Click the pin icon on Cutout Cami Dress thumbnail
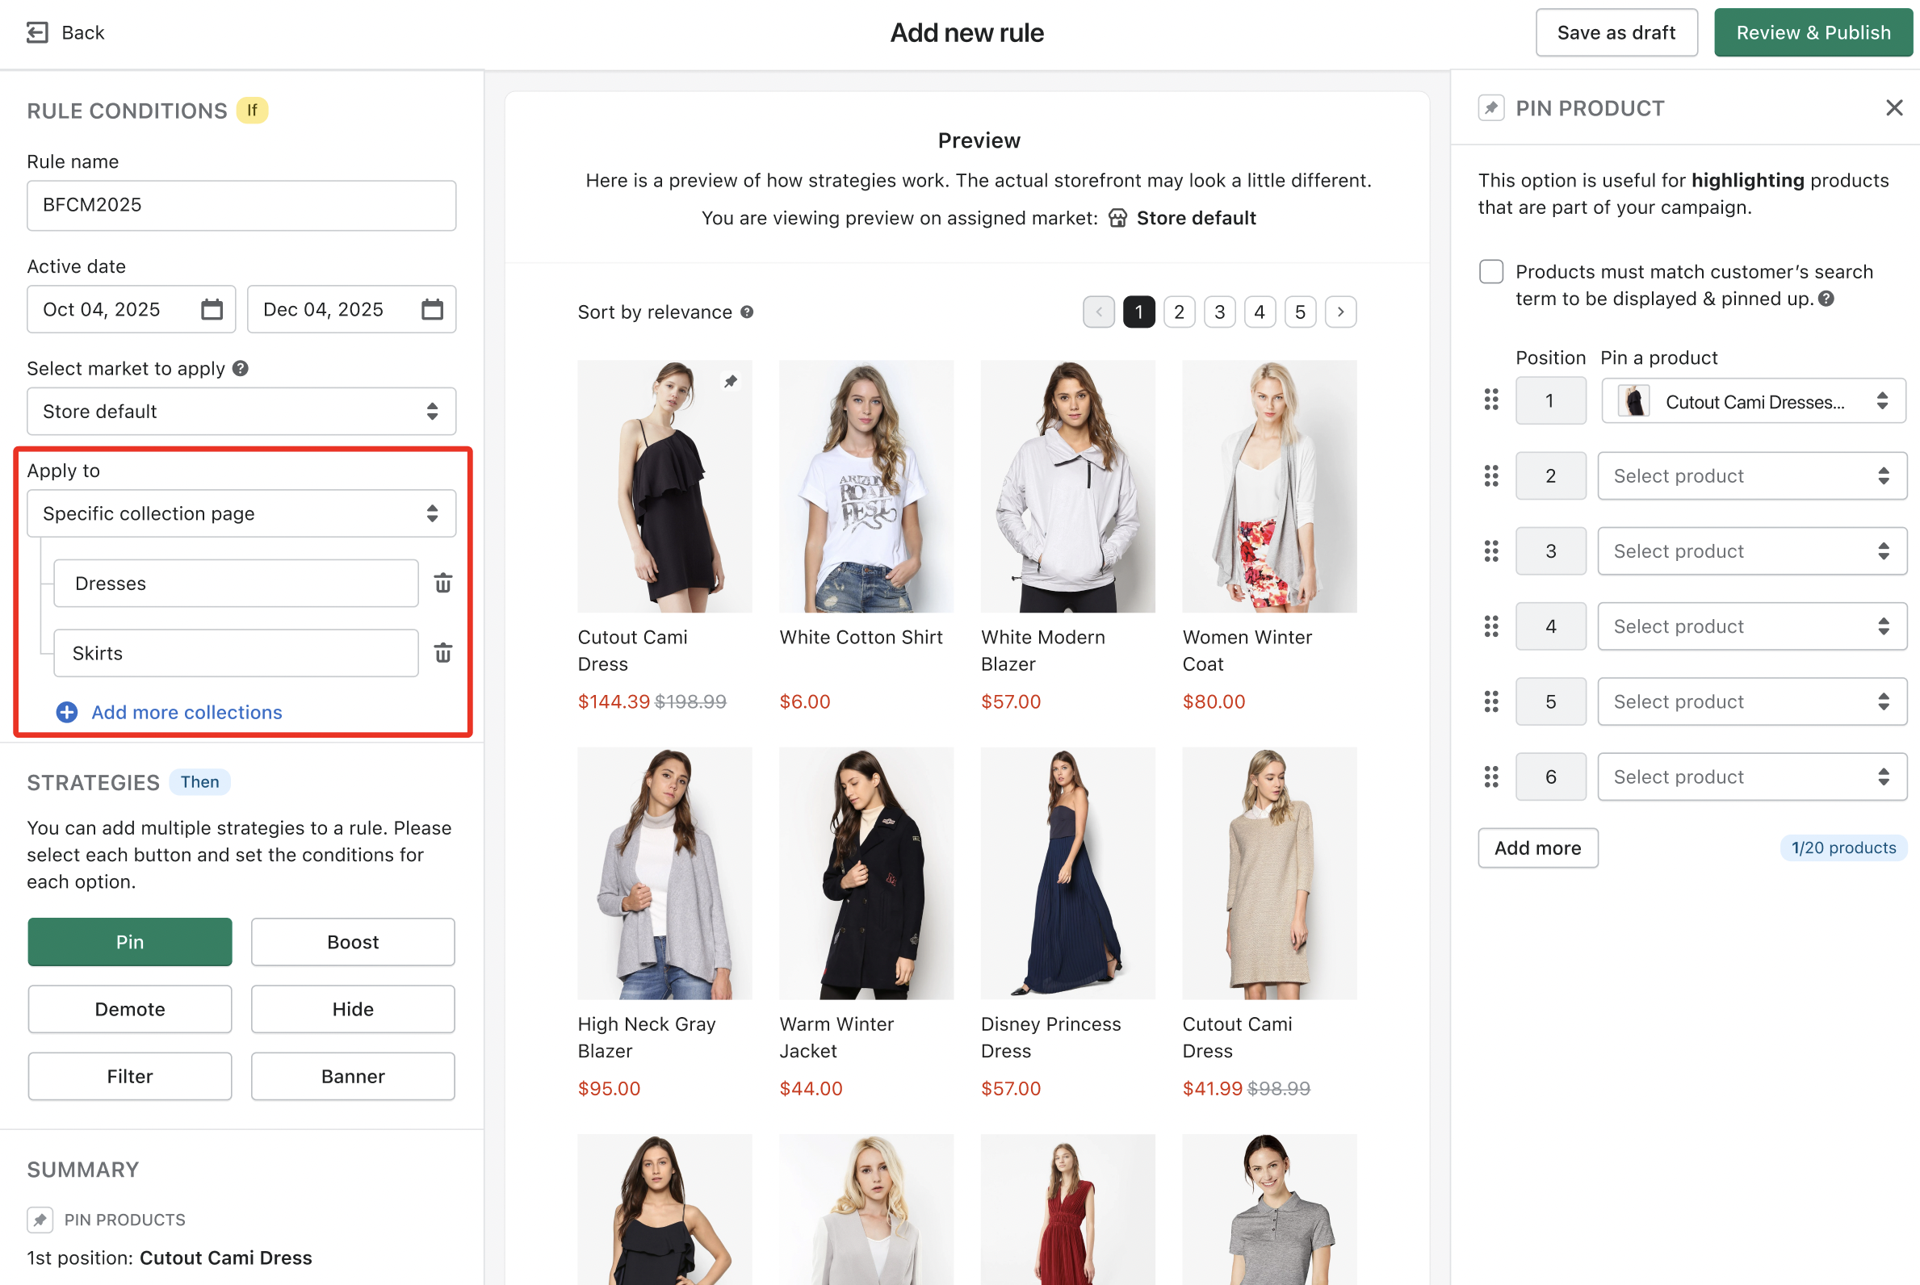The width and height of the screenshot is (1920, 1285). click(730, 381)
